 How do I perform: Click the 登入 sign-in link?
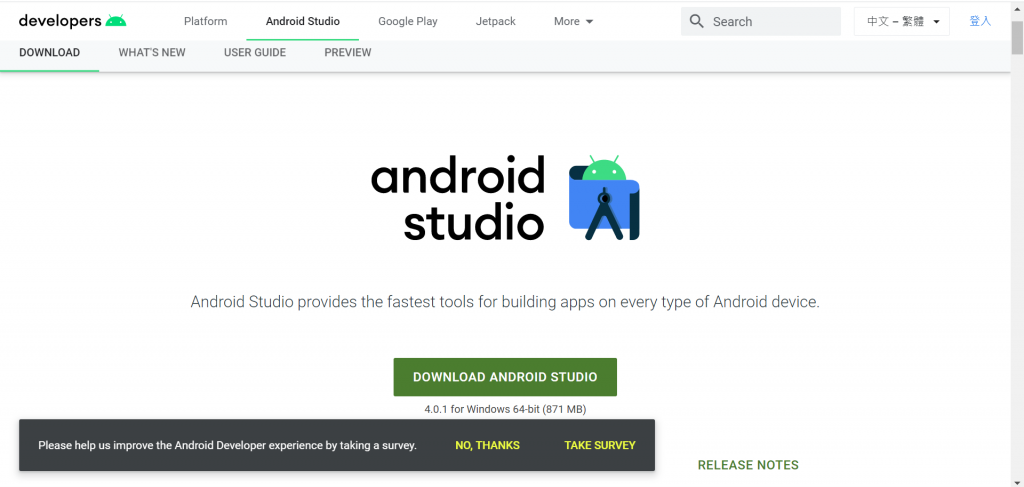tap(980, 21)
